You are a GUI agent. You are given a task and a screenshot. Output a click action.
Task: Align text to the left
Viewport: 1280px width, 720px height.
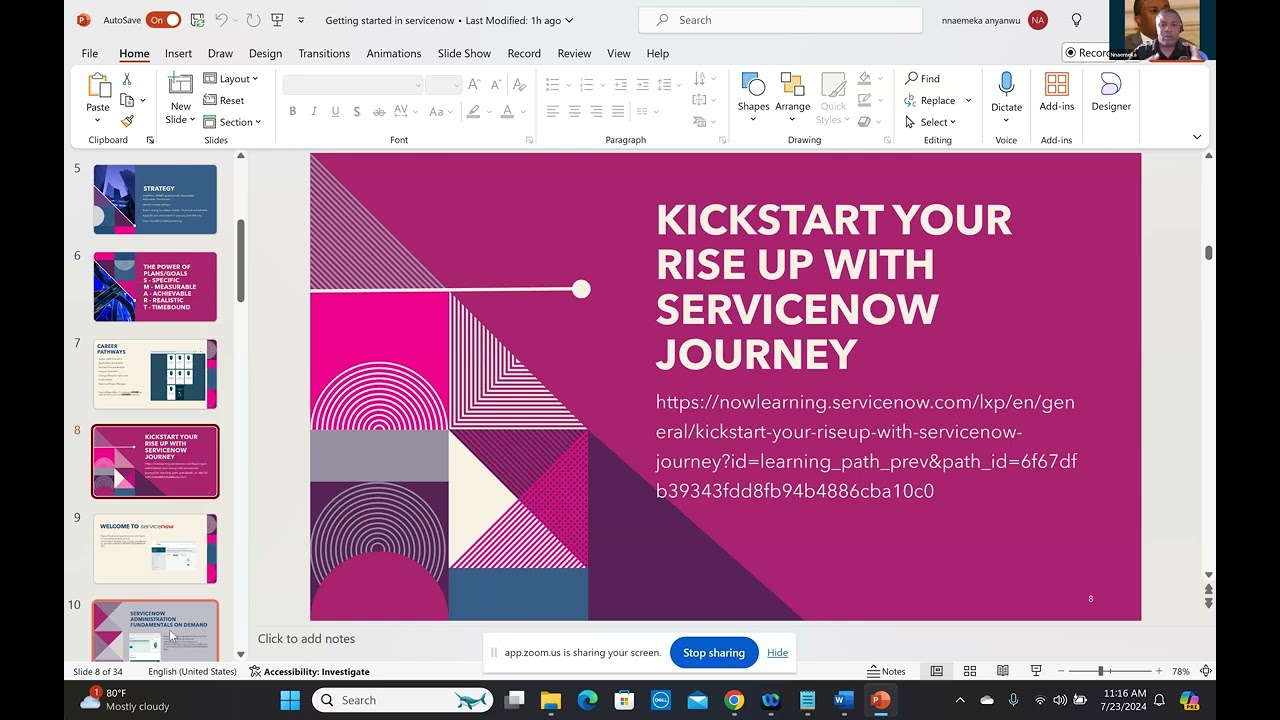(553, 111)
